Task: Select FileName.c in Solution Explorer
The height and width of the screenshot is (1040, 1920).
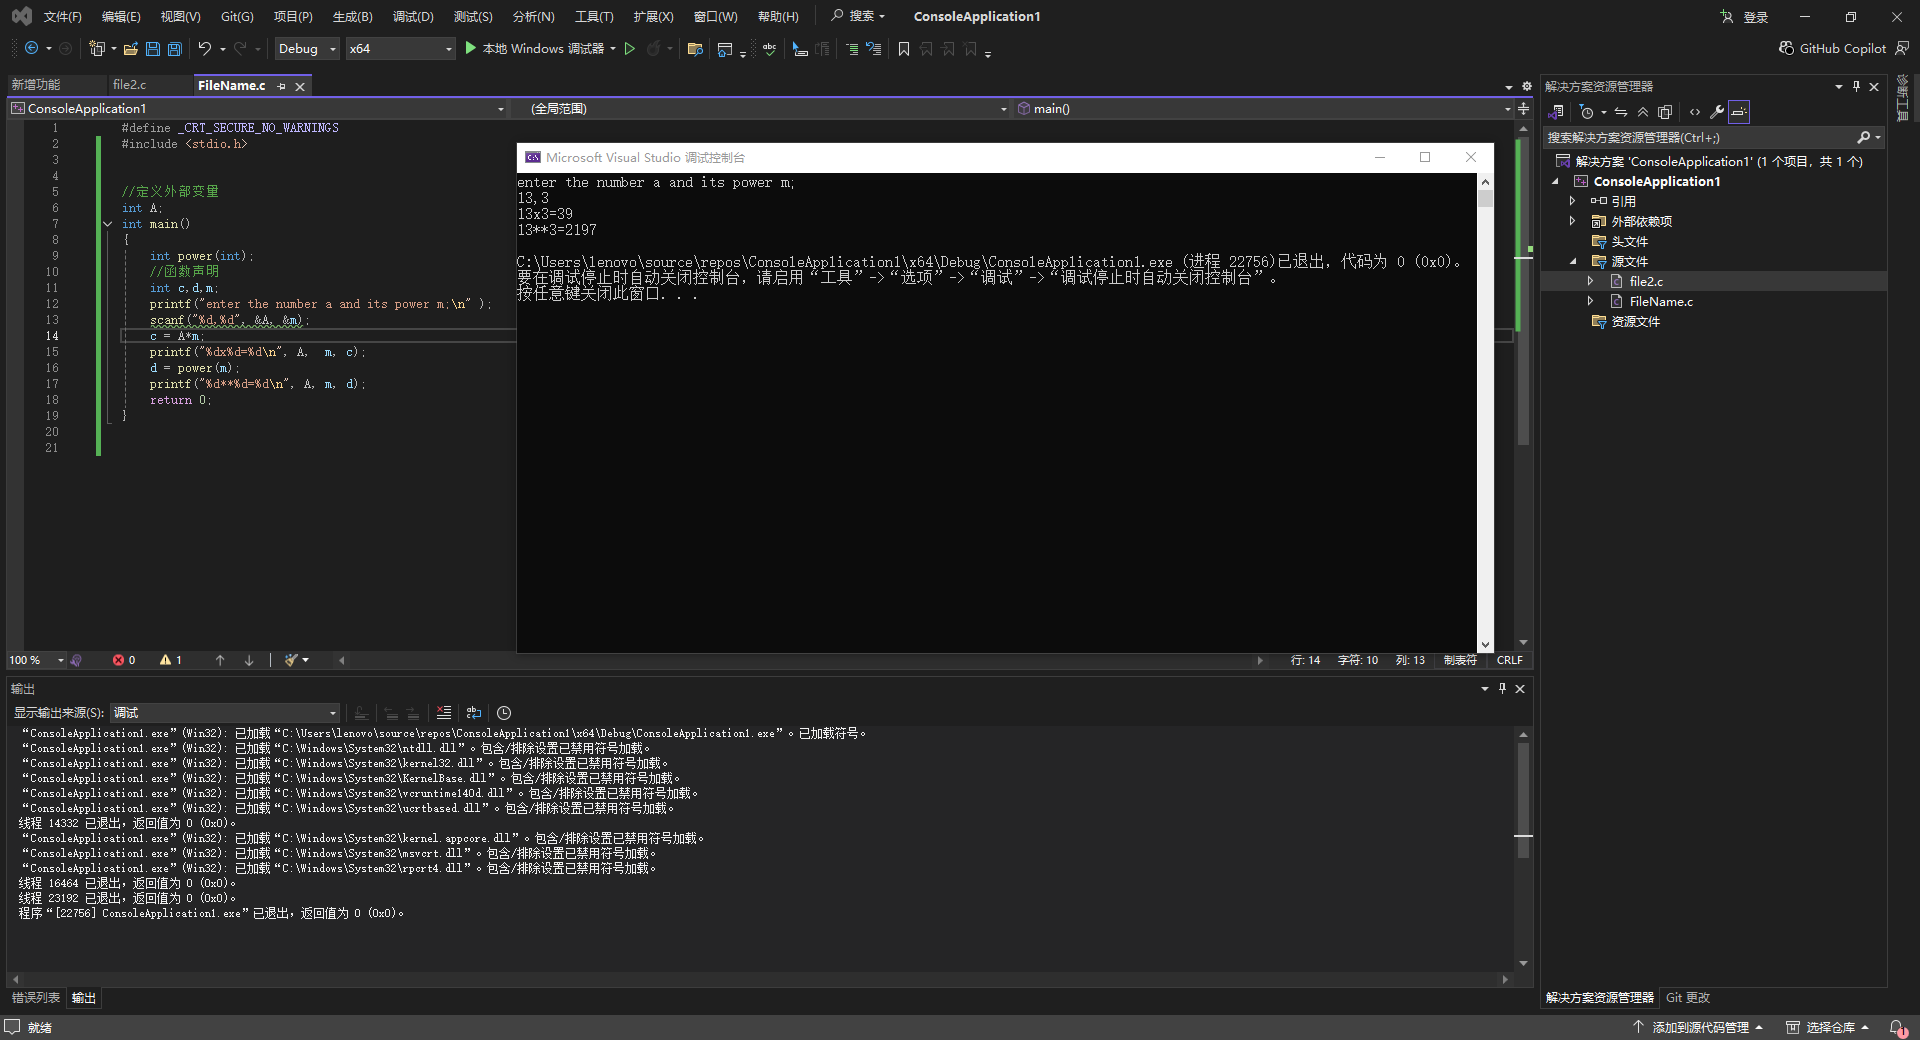Action: click(x=1661, y=301)
